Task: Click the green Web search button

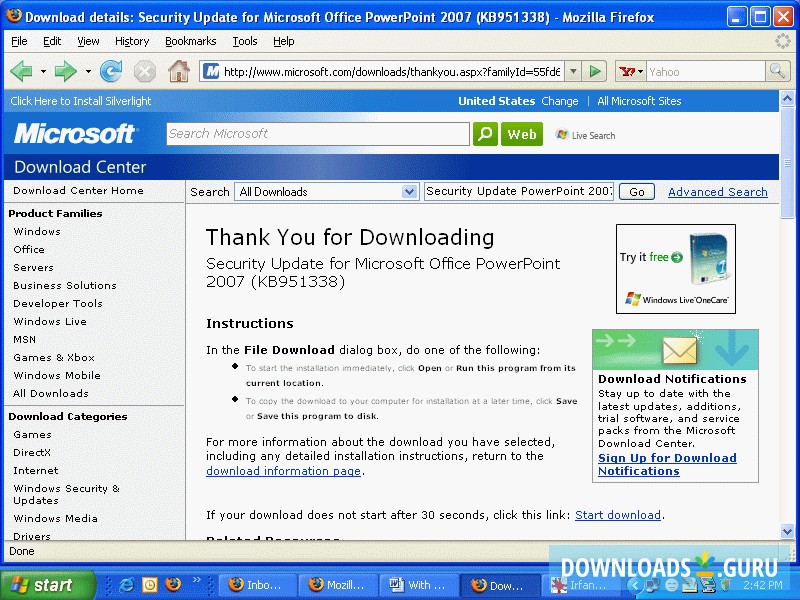Action: [x=522, y=134]
